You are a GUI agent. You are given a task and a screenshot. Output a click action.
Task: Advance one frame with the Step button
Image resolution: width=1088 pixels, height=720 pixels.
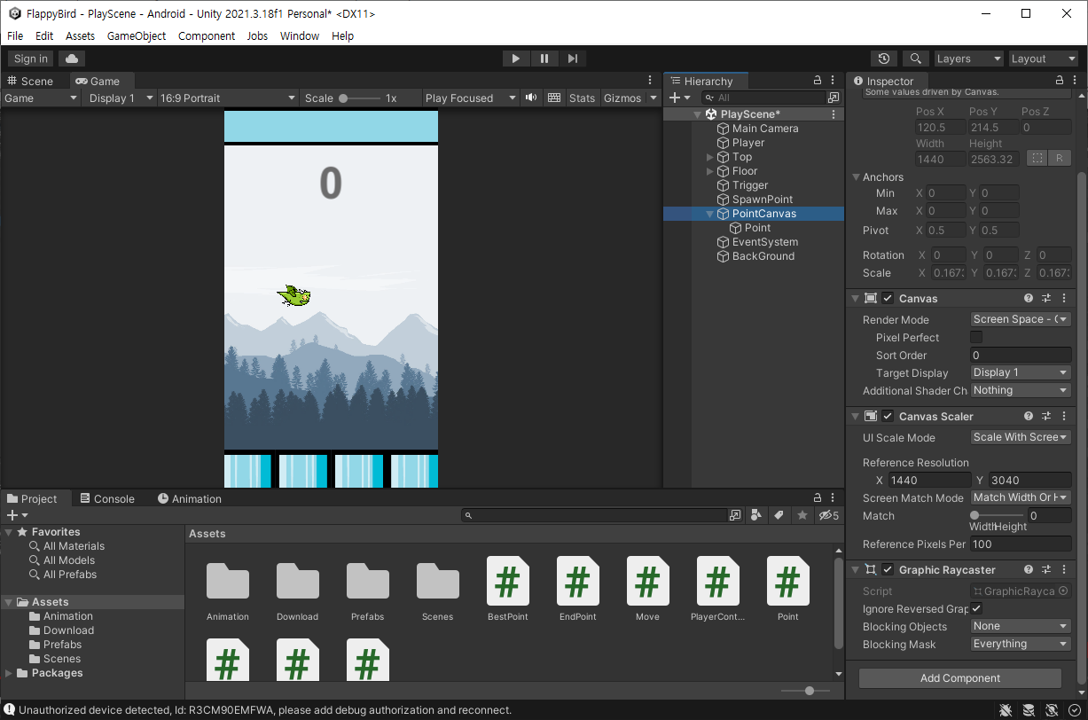tap(572, 58)
